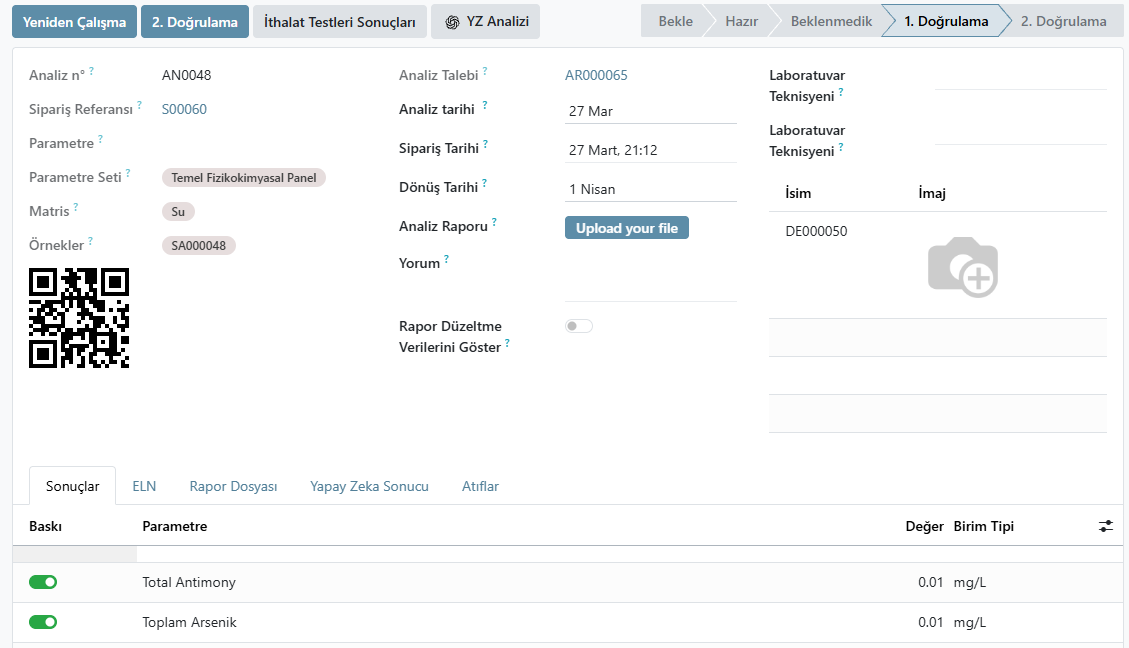Viewport: 1129px width, 648px height.
Task: Open sales order S00060 link
Action: click(184, 109)
